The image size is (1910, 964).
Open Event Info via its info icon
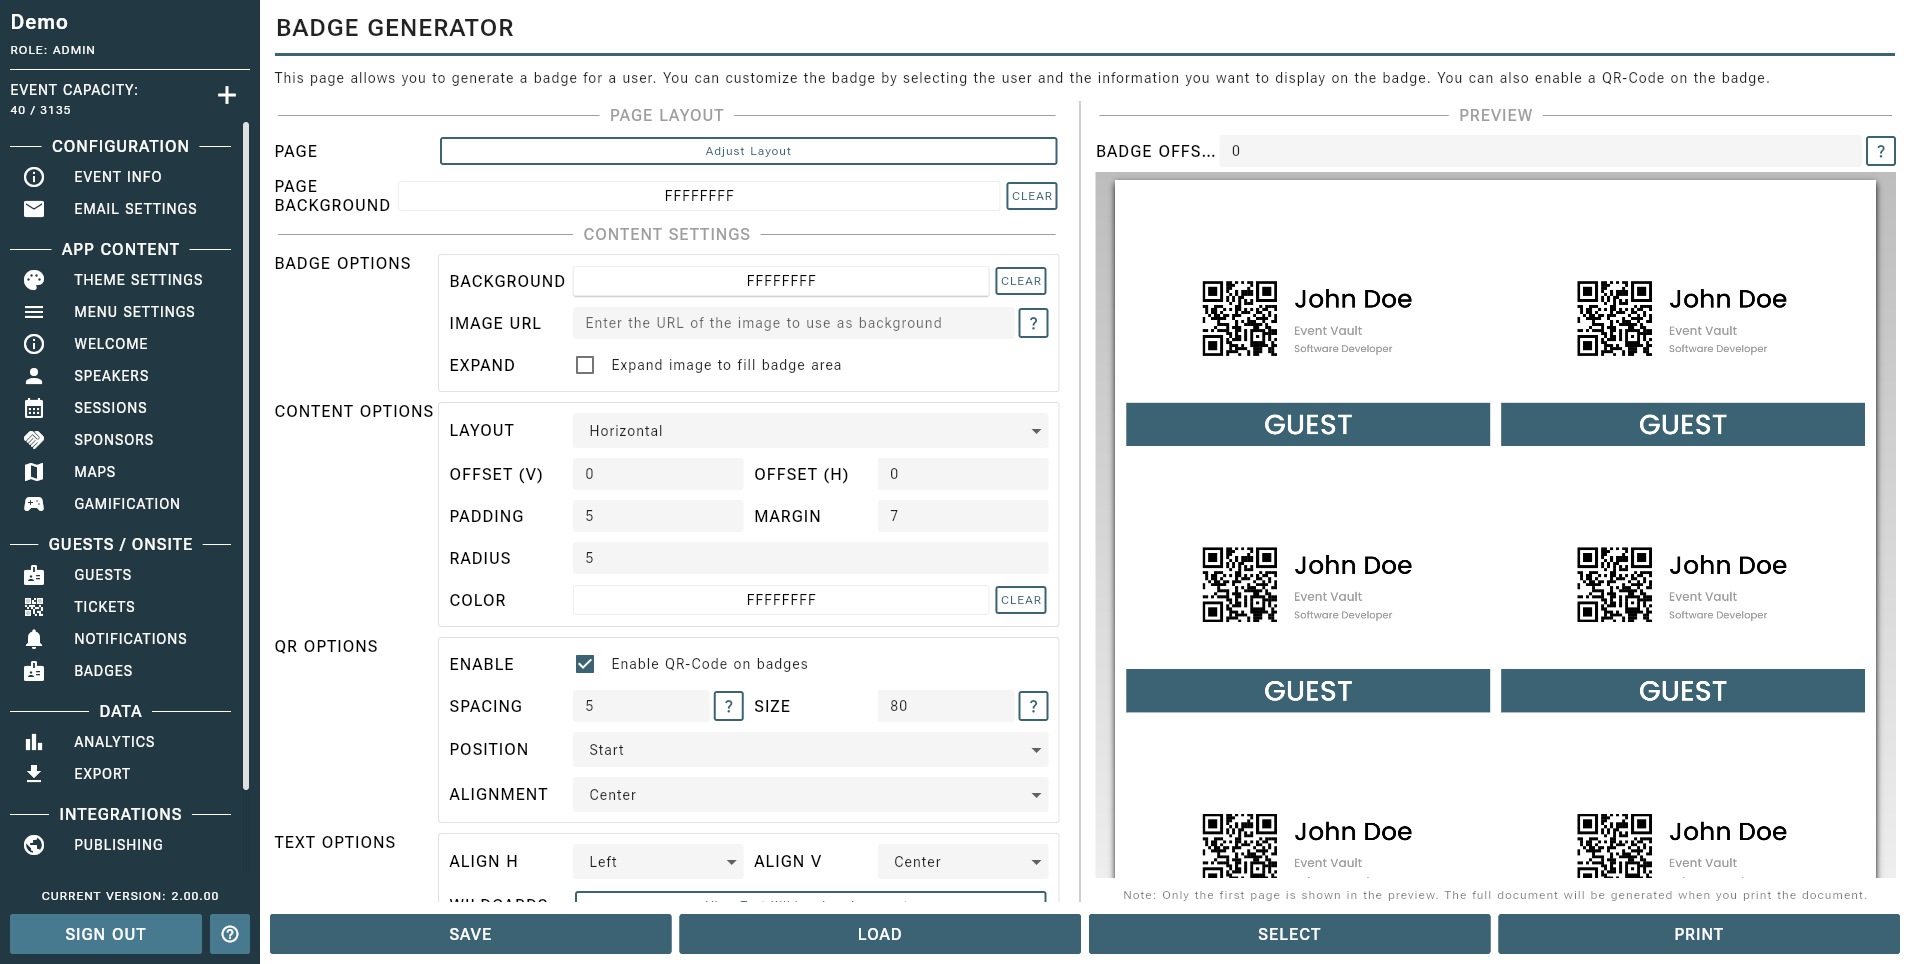point(34,177)
